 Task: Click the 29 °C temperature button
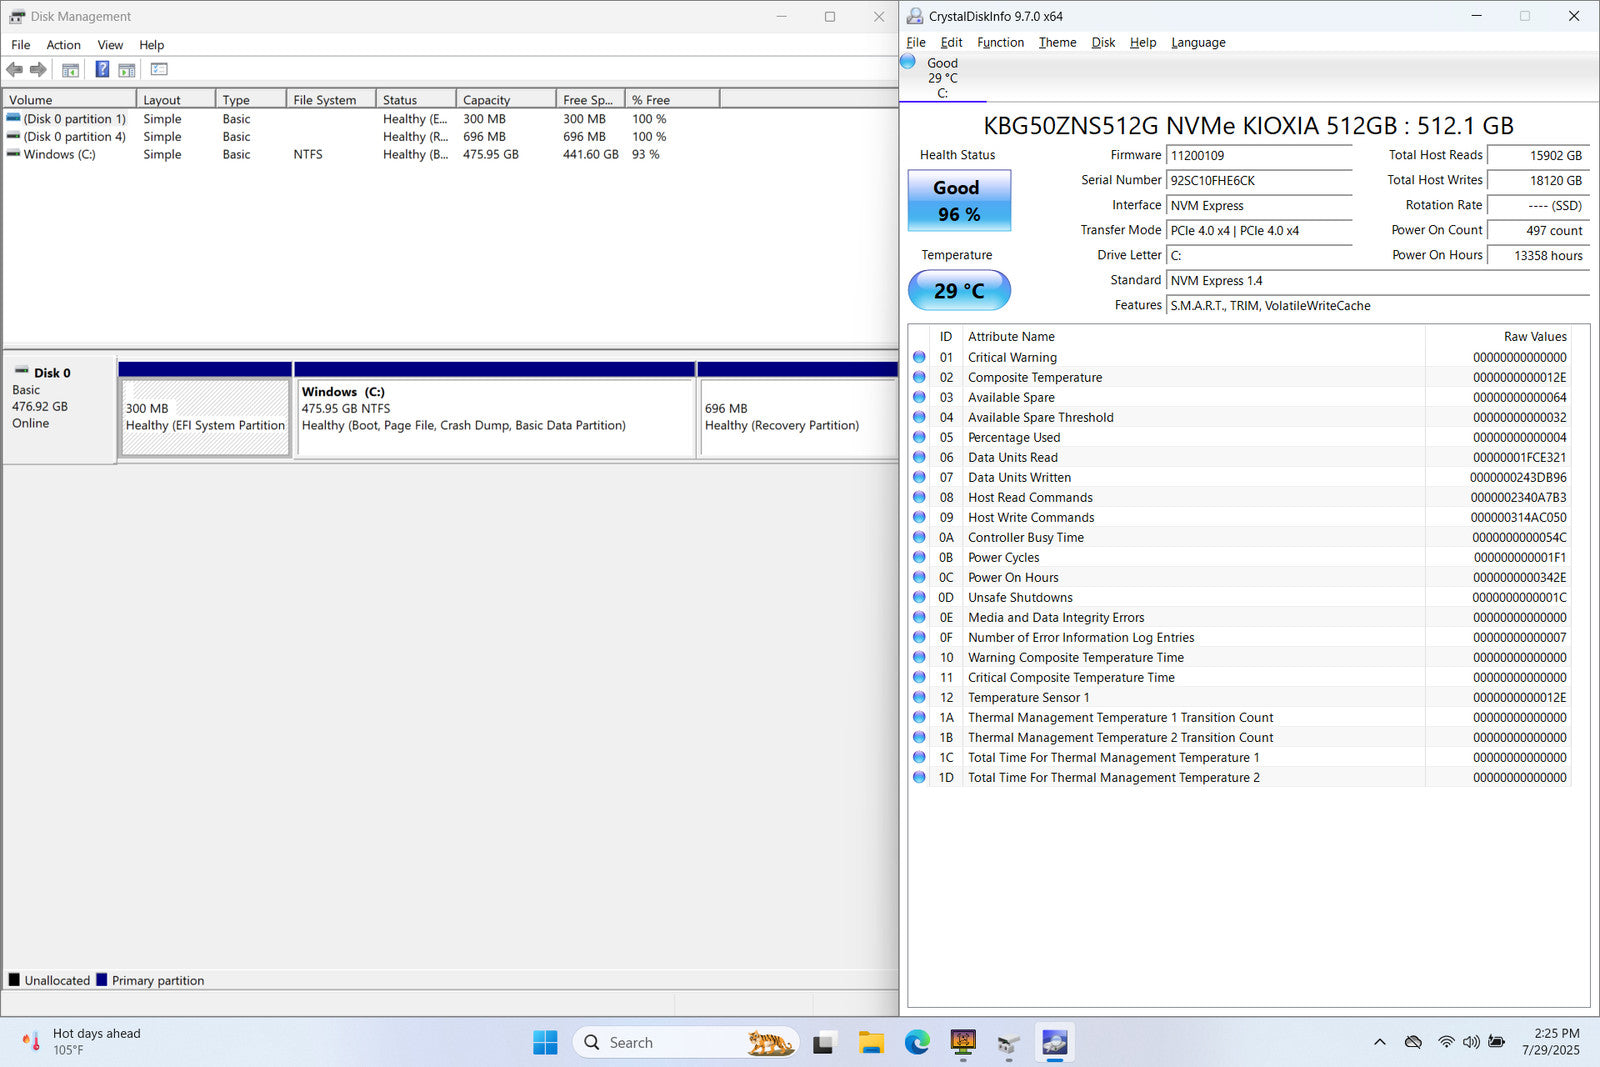pyautogui.click(x=958, y=291)
